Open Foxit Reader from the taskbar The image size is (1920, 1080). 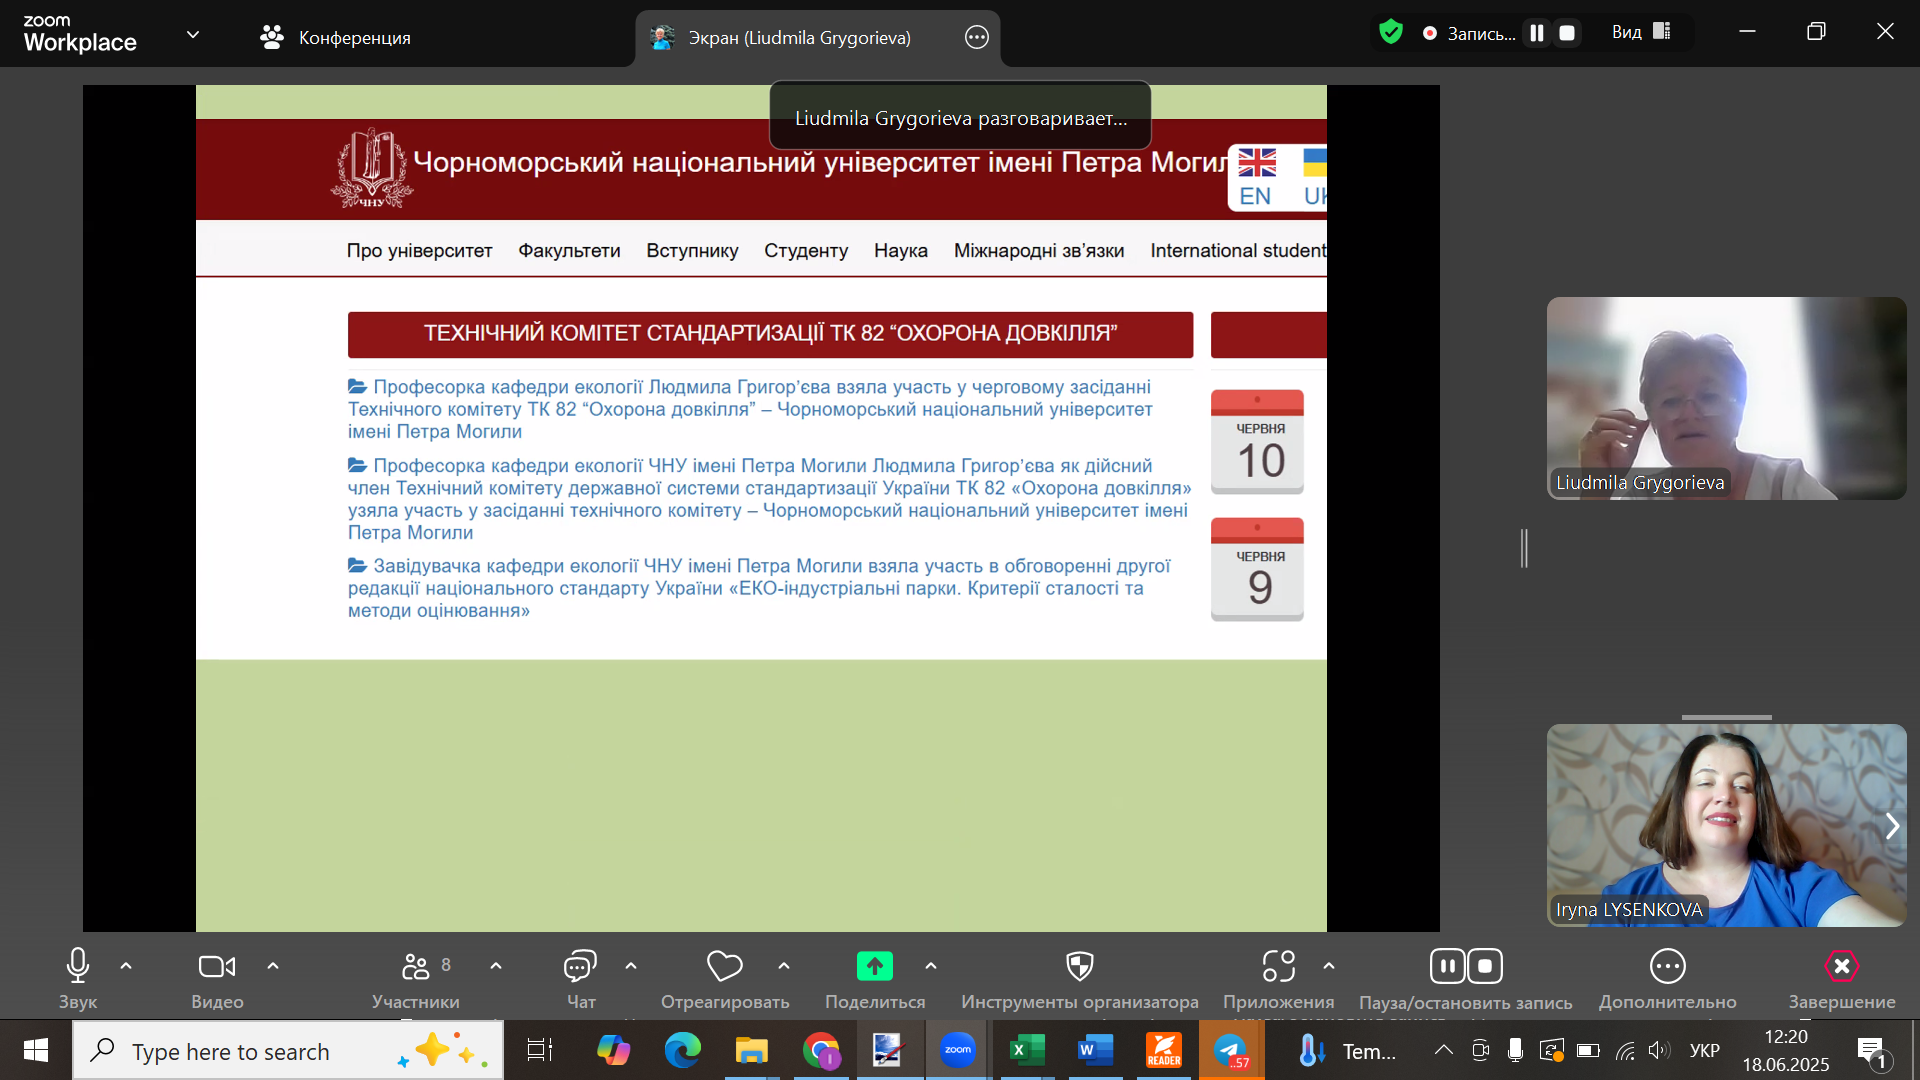[x=1164, y=1051]
